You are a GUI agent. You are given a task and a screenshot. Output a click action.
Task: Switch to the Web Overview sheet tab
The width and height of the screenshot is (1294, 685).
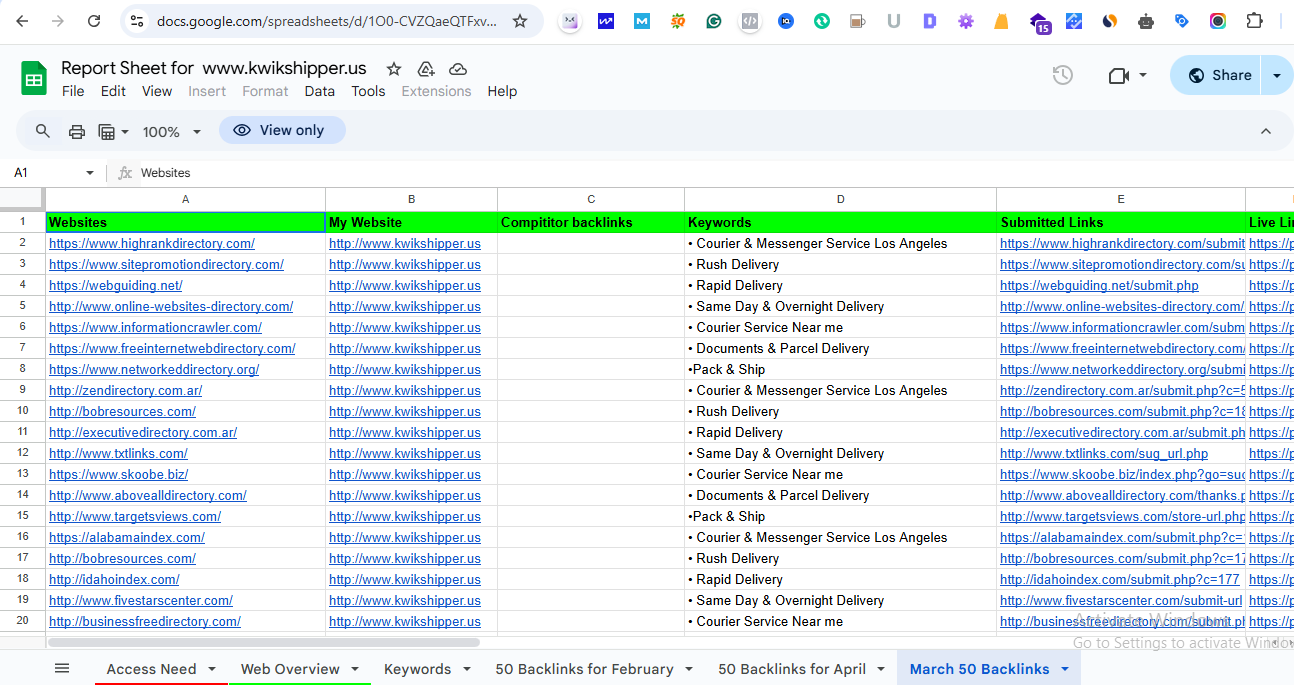coord(290,669)
